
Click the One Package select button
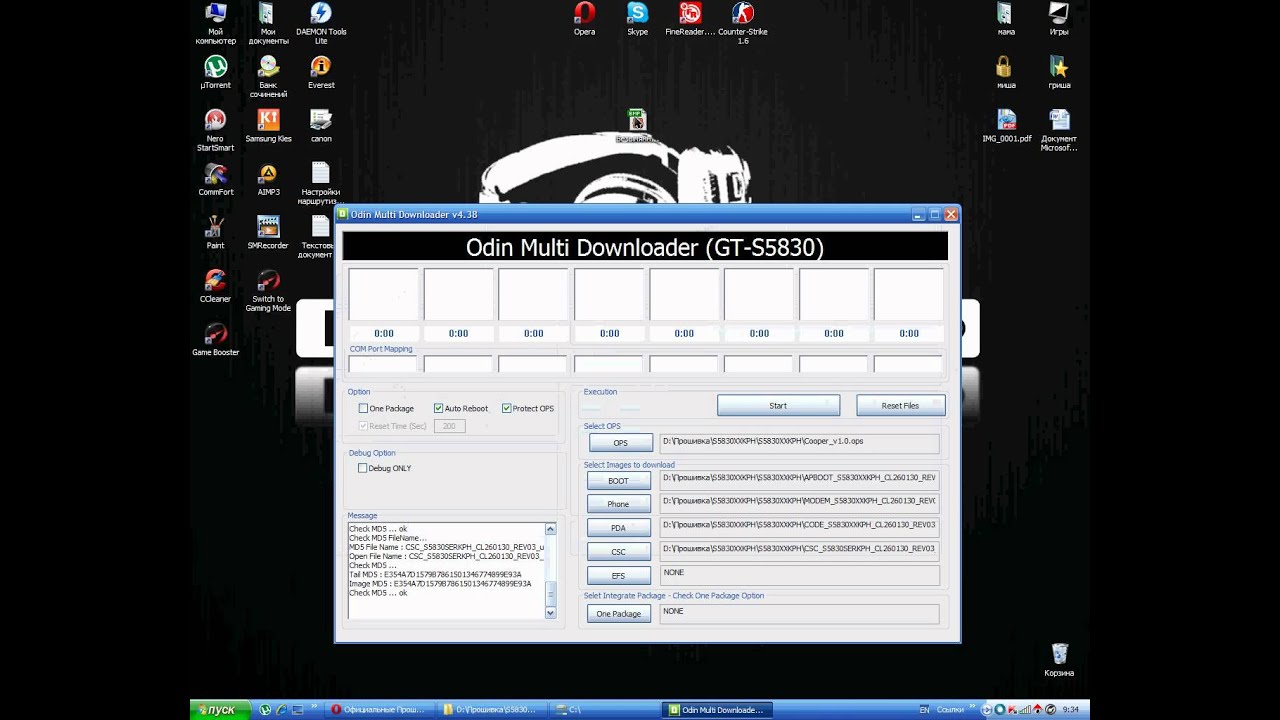click(x=618, y=614)
